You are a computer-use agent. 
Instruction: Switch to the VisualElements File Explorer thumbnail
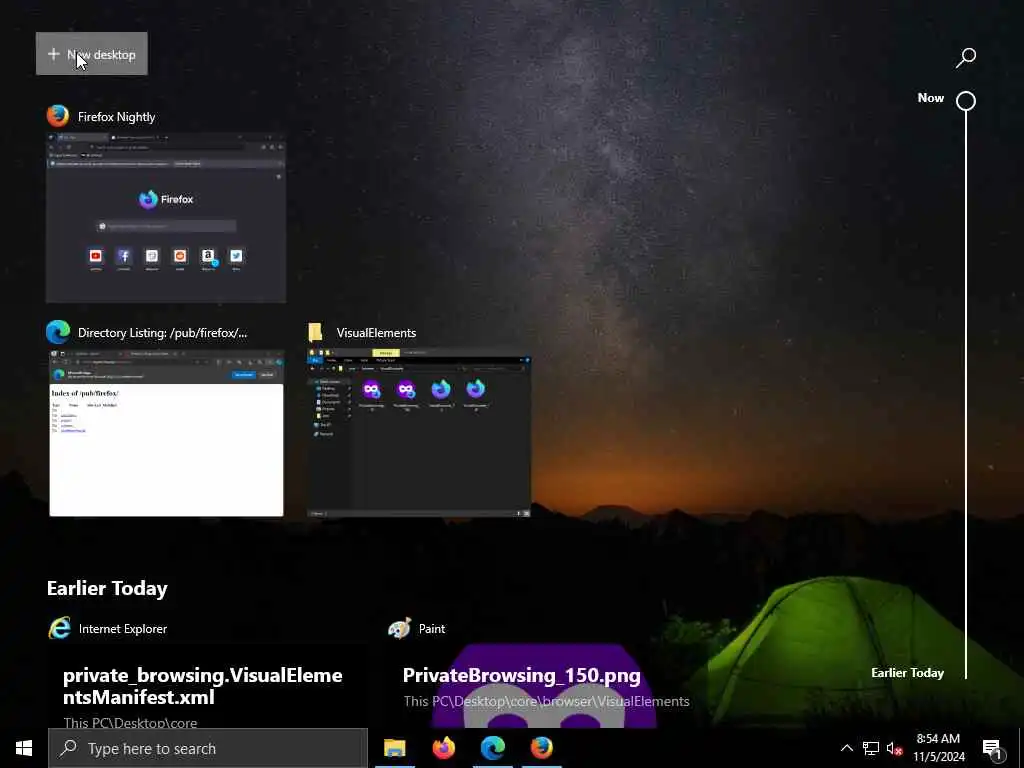pos(419,433)
